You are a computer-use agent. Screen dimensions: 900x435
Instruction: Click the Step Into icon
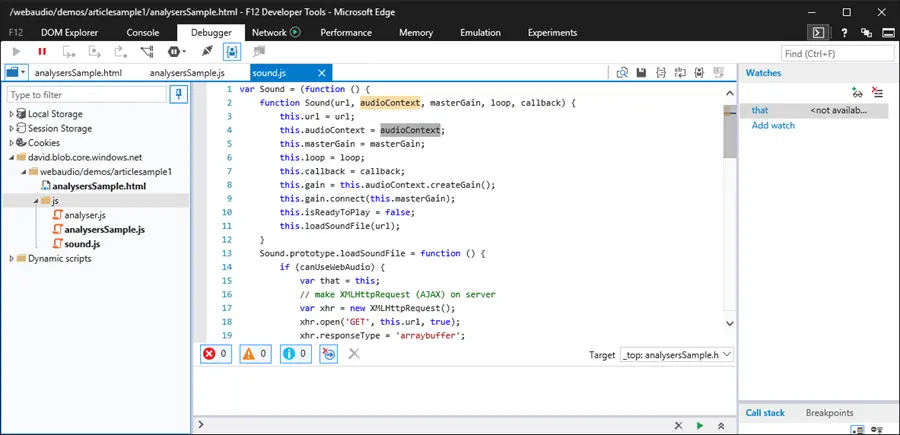click(69, 52)
